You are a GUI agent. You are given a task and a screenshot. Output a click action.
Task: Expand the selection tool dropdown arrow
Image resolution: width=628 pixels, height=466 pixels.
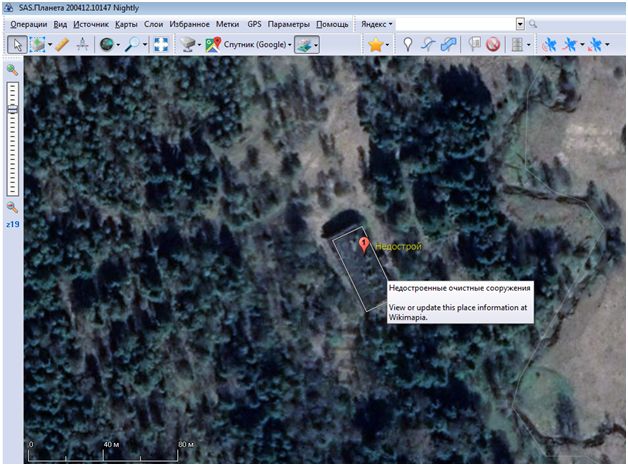[50, 44]
